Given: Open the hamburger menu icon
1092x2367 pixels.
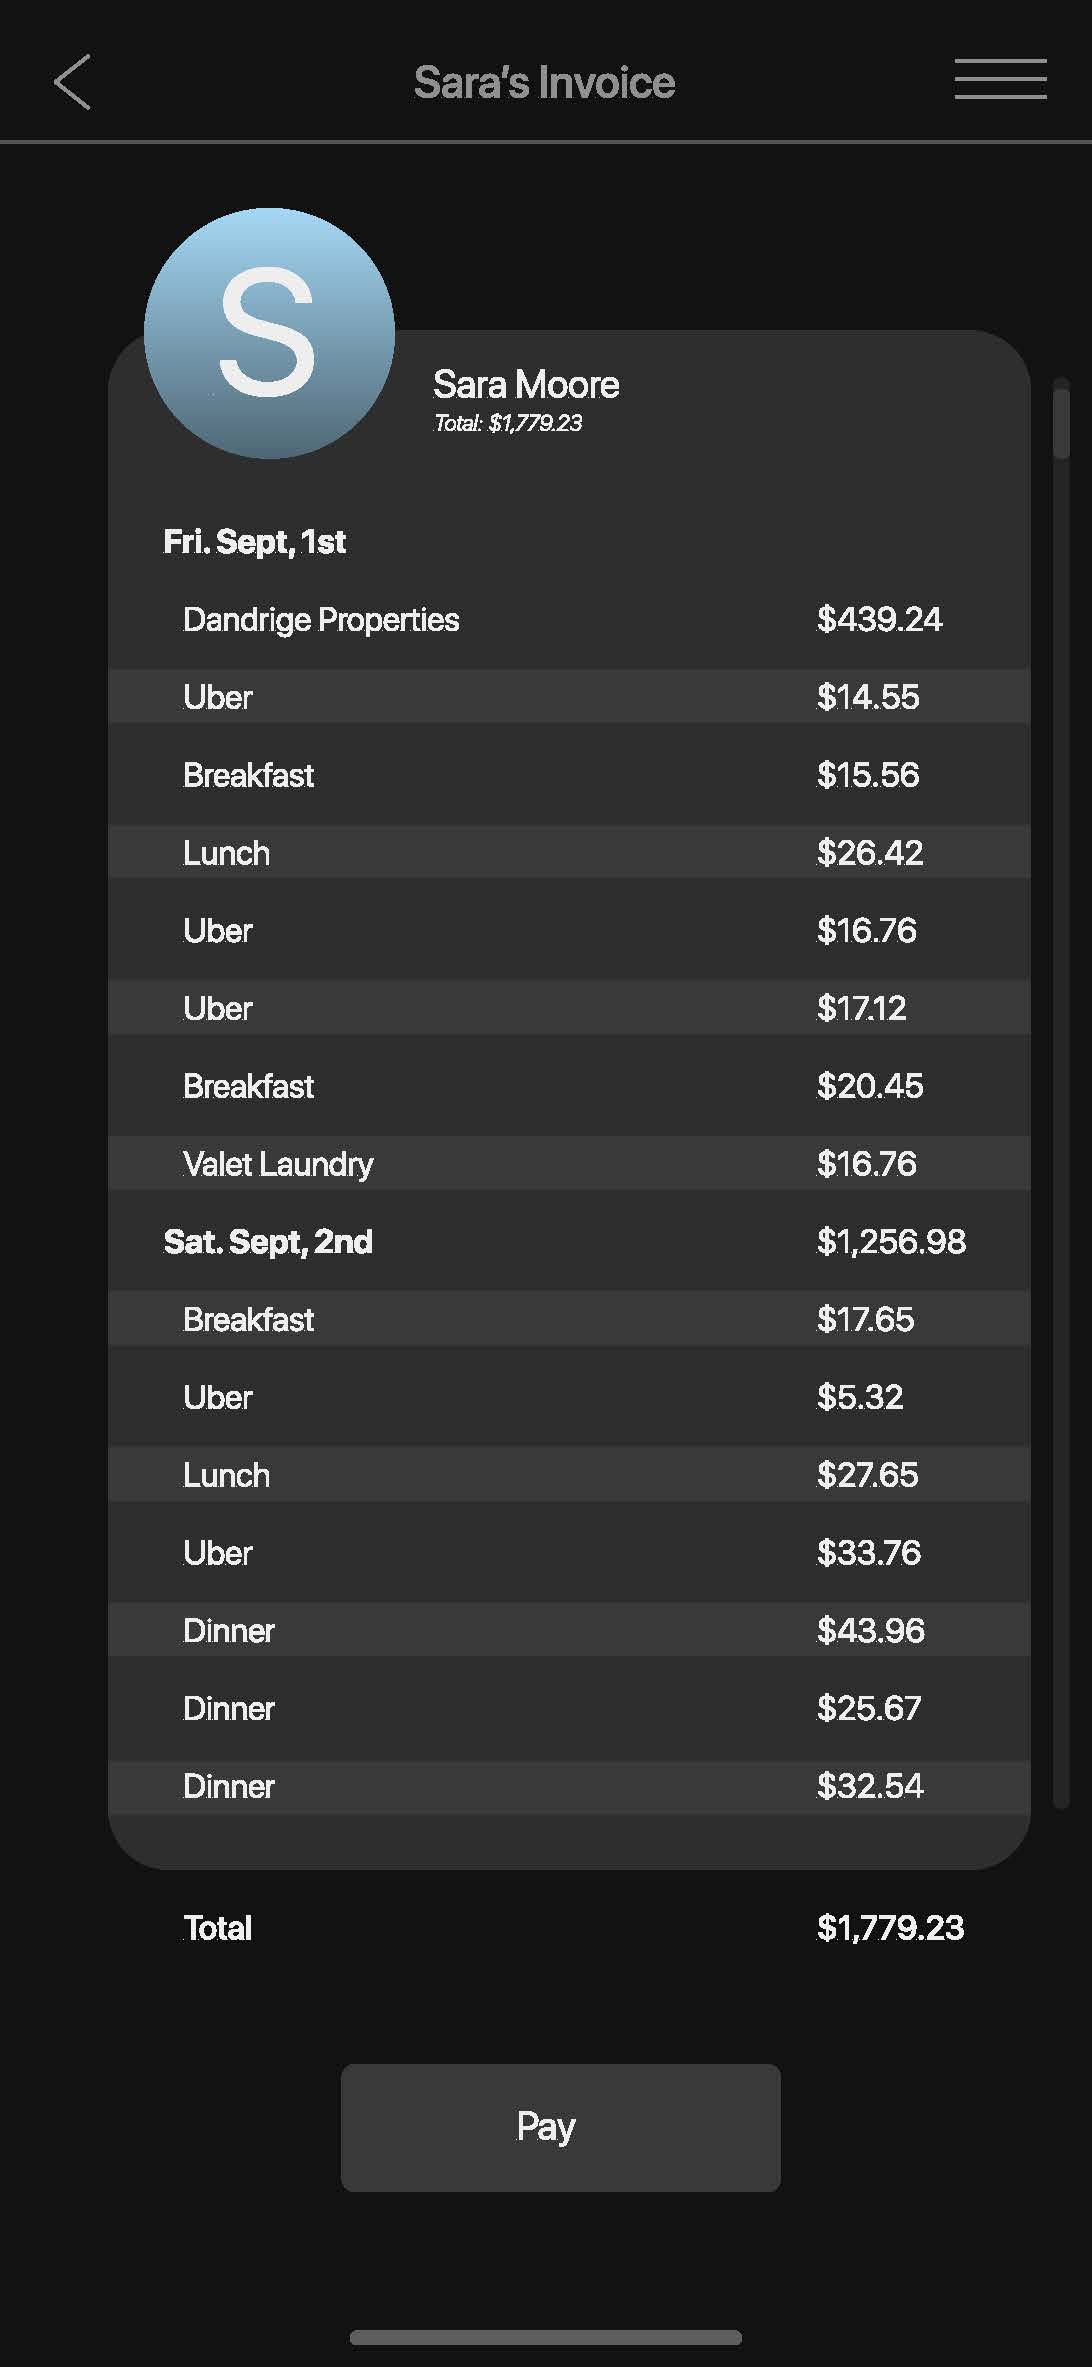Looking at the screenshot, I should click(1000, 79).
